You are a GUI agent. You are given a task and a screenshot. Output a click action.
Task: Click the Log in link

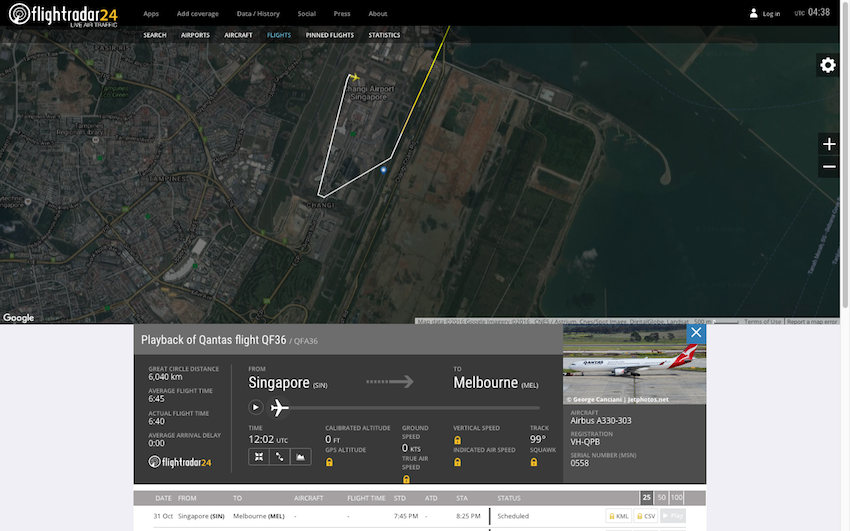tap(771, 14)
